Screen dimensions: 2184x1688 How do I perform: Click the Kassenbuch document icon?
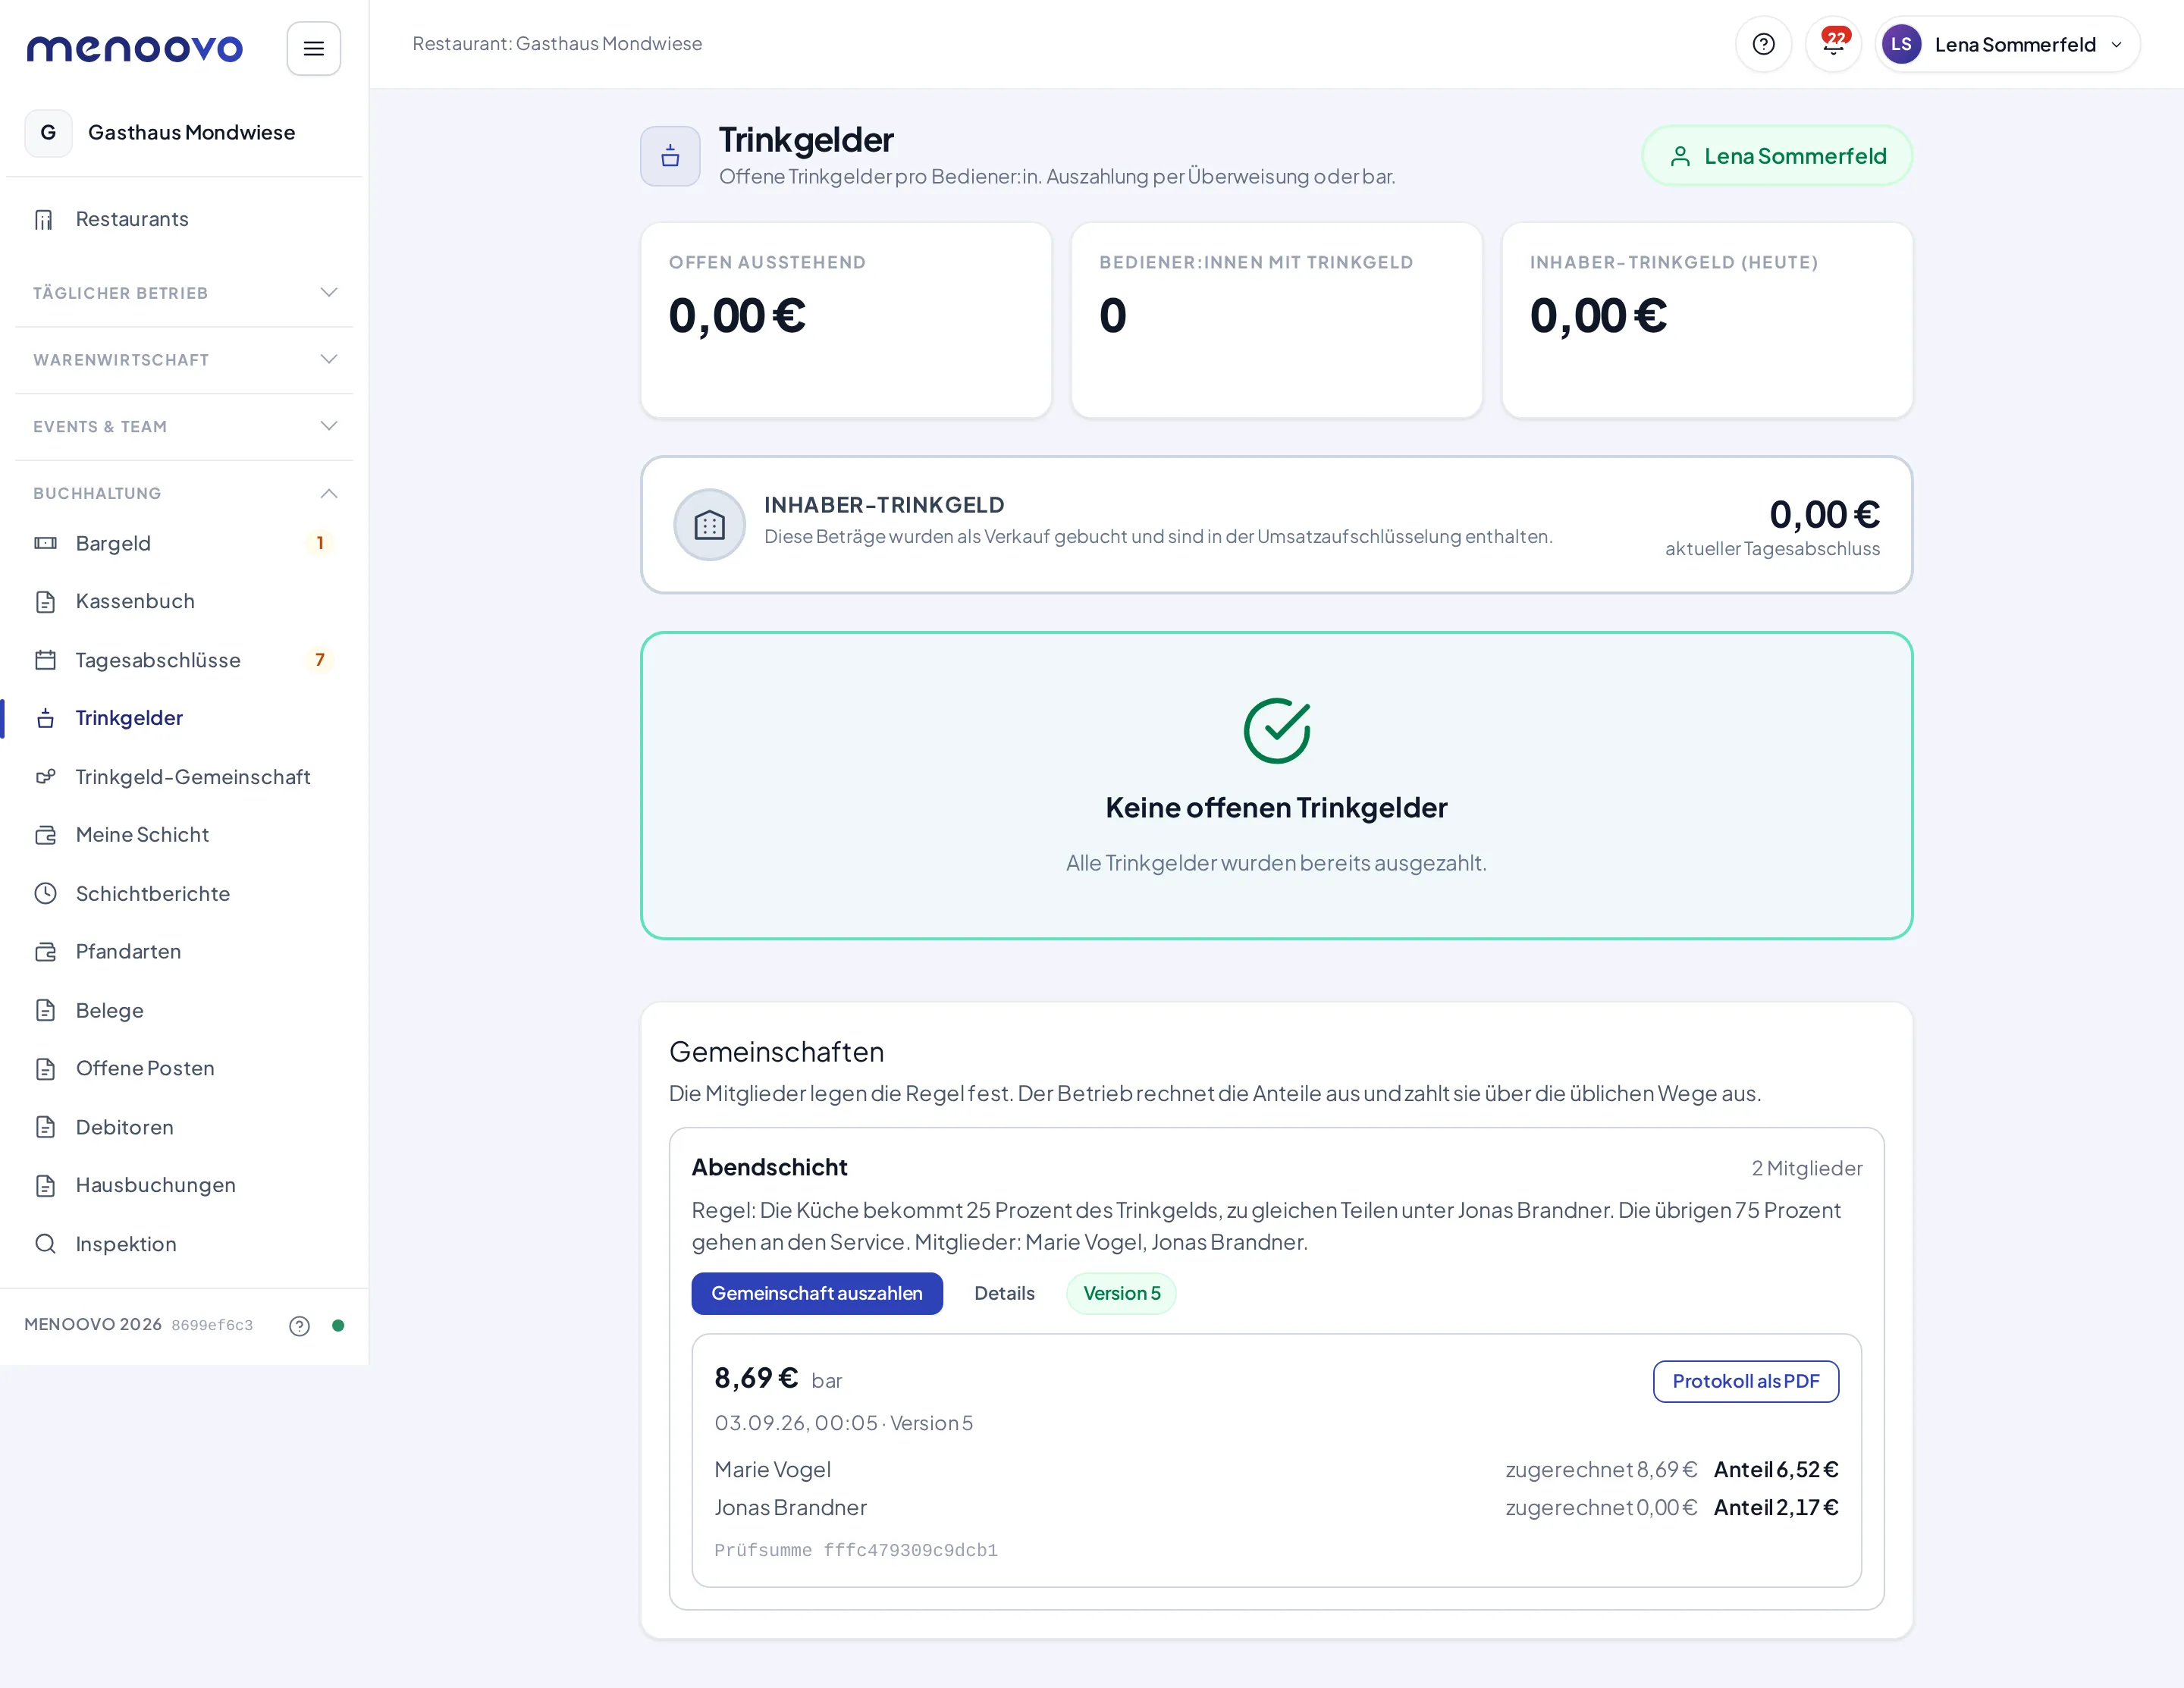[45, 601]
